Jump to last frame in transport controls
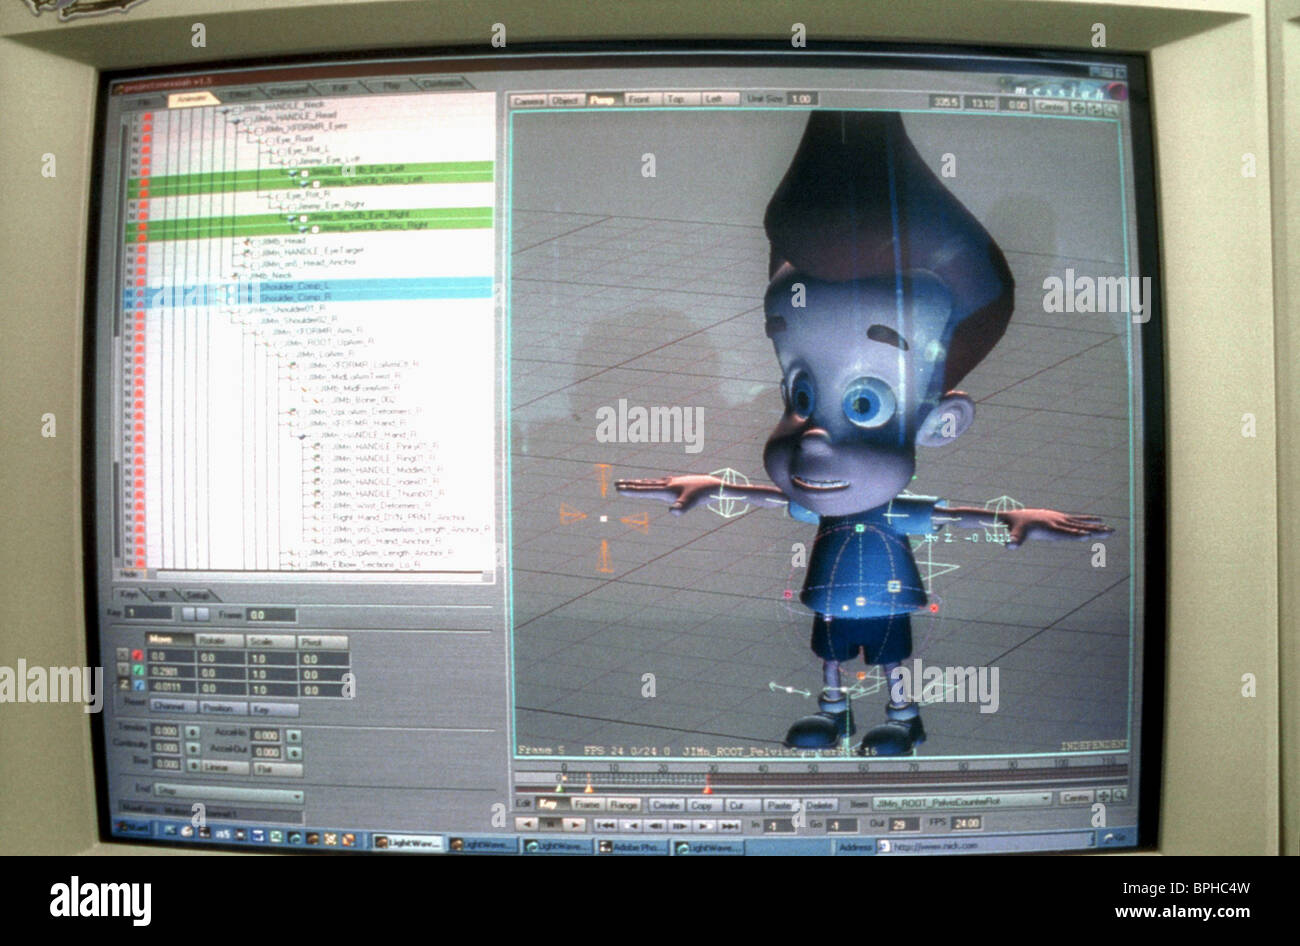 point(730,825)
